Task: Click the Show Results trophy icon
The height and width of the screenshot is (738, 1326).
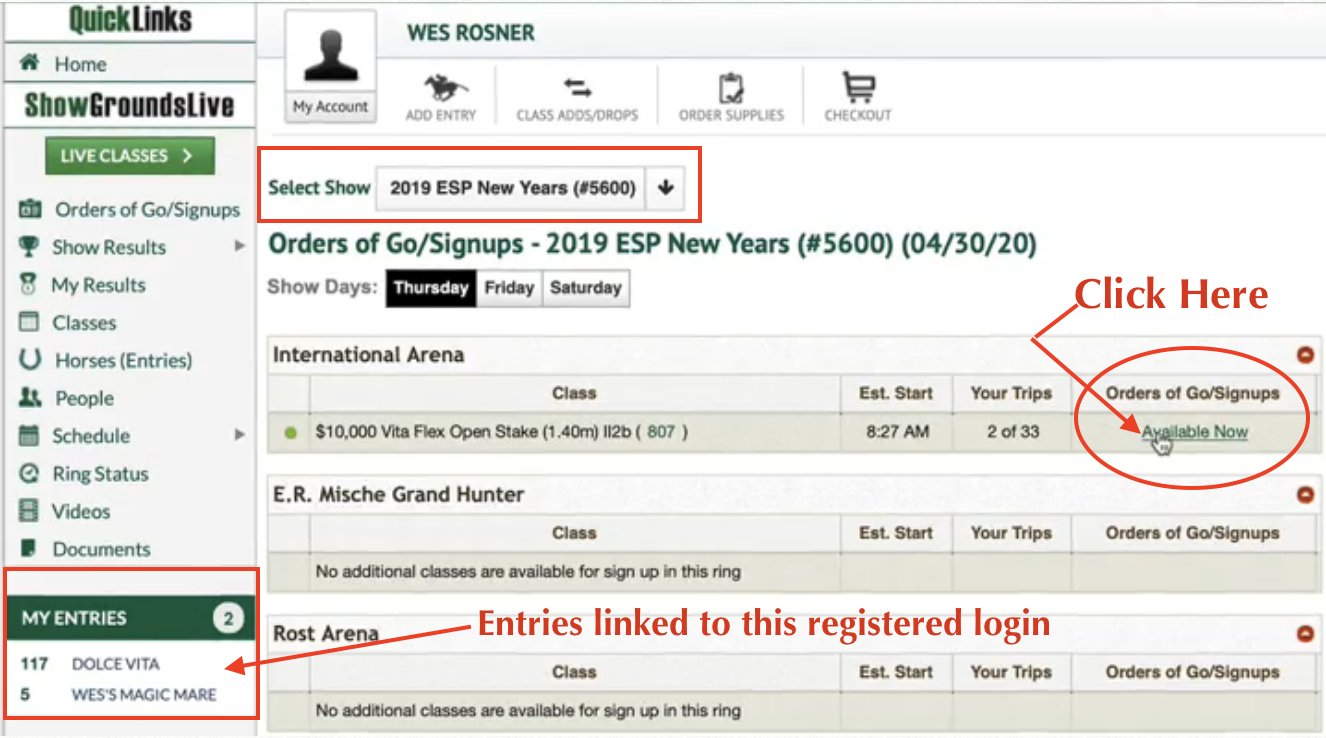Action: tap(30, 247)
